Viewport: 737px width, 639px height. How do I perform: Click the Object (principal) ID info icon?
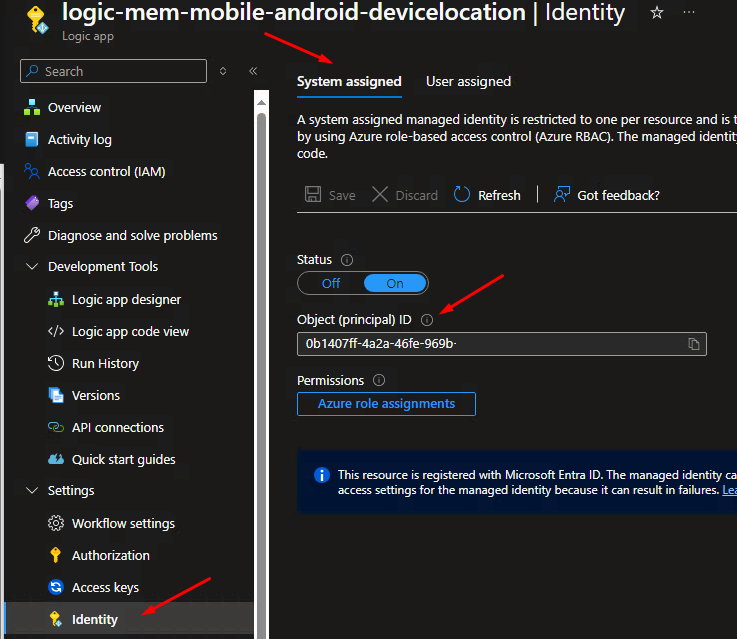point(427,320)
